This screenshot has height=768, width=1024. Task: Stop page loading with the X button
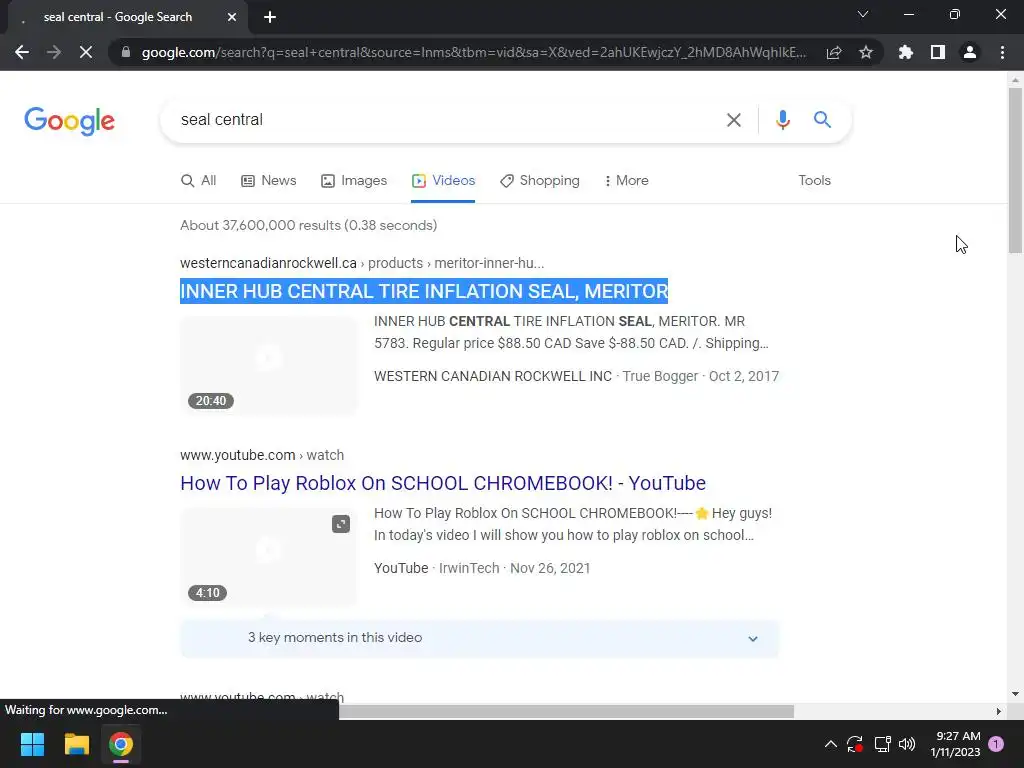[x=86, y=52]
